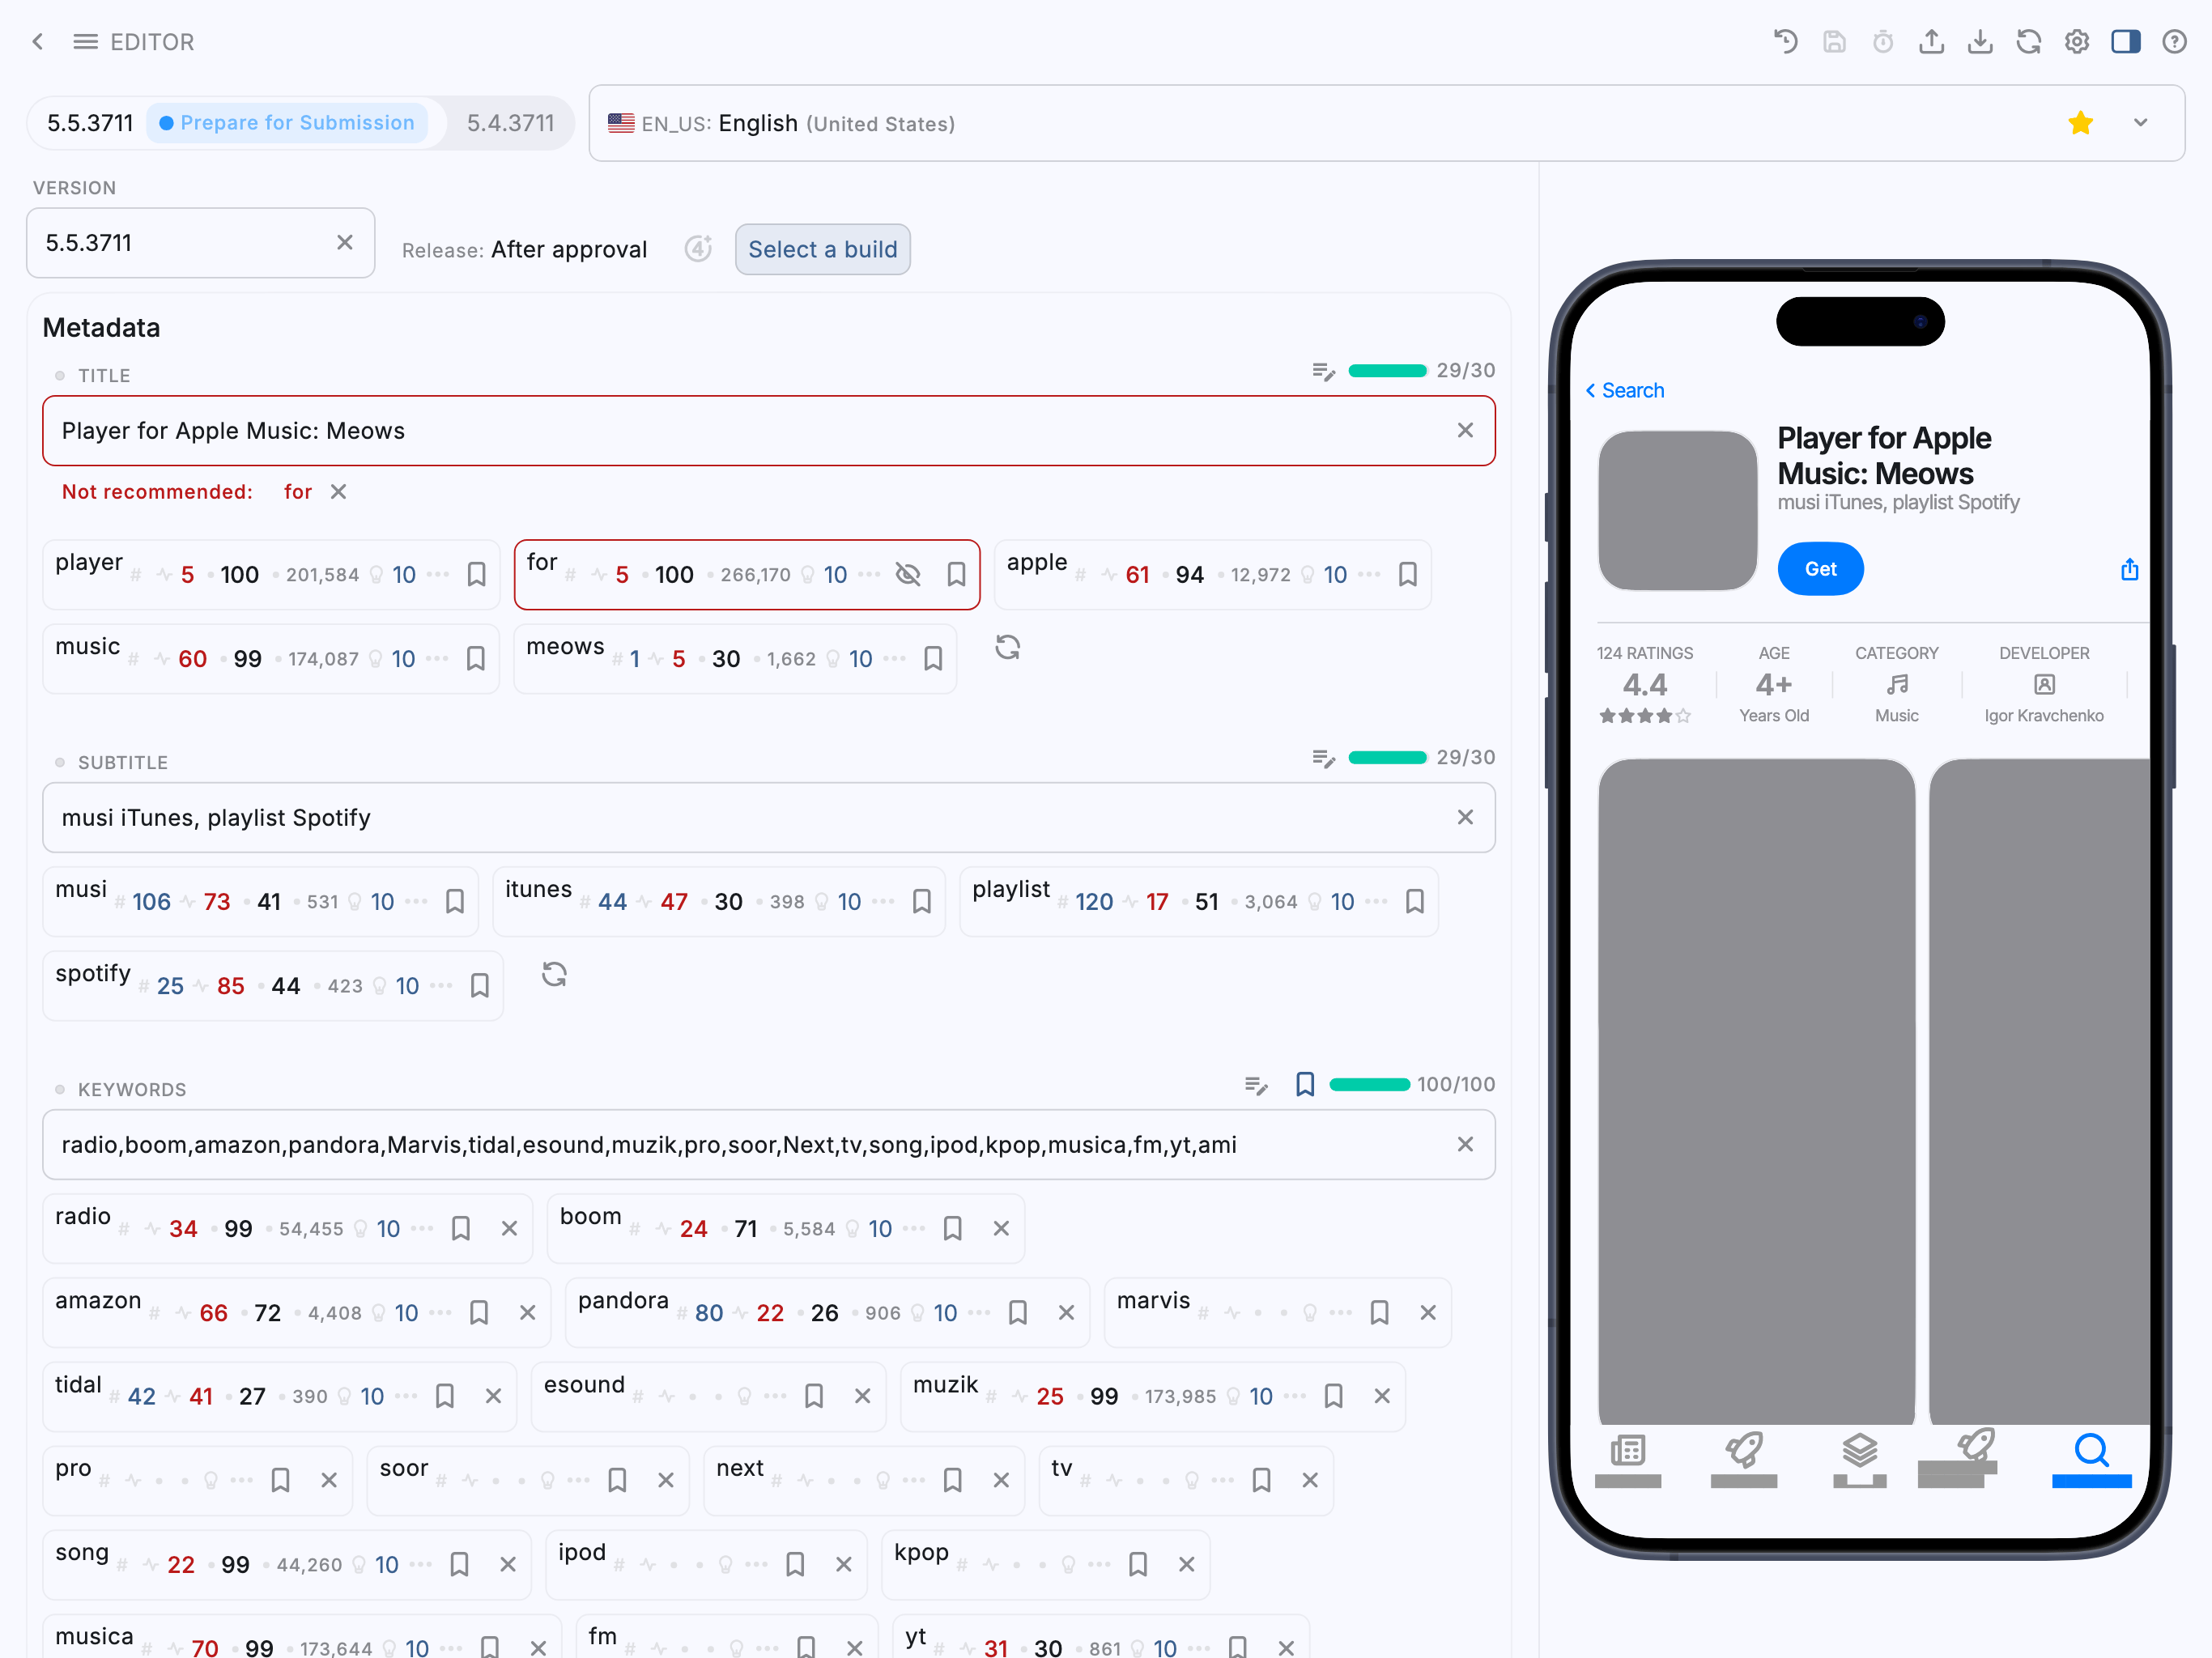The width and height of the screenshot is (2212, 1658).
Task: Toggle the favorite star for EN_US locale
Action: [x=2080, y=123]
